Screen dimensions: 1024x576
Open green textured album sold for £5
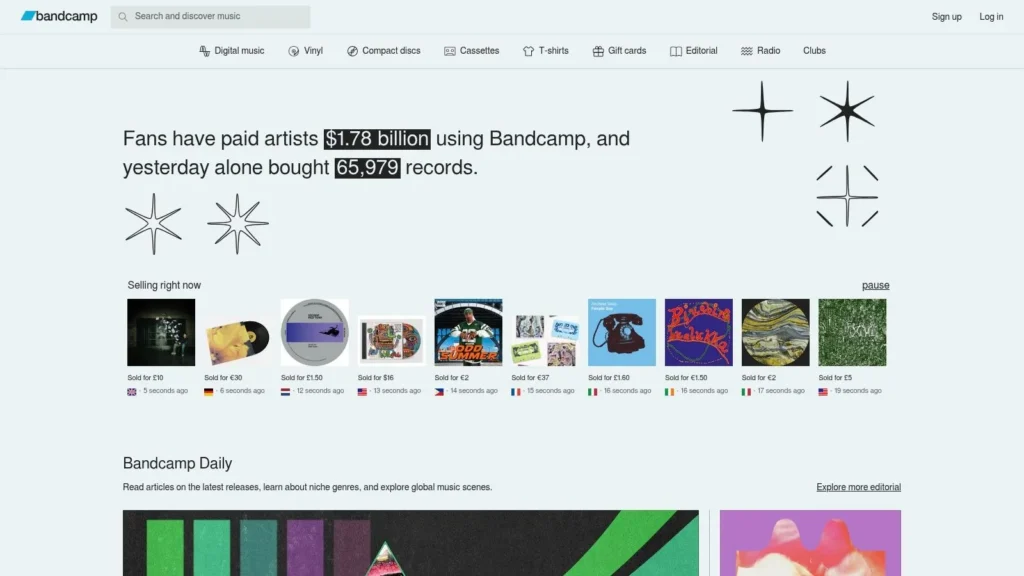click(x=852, y=332)
